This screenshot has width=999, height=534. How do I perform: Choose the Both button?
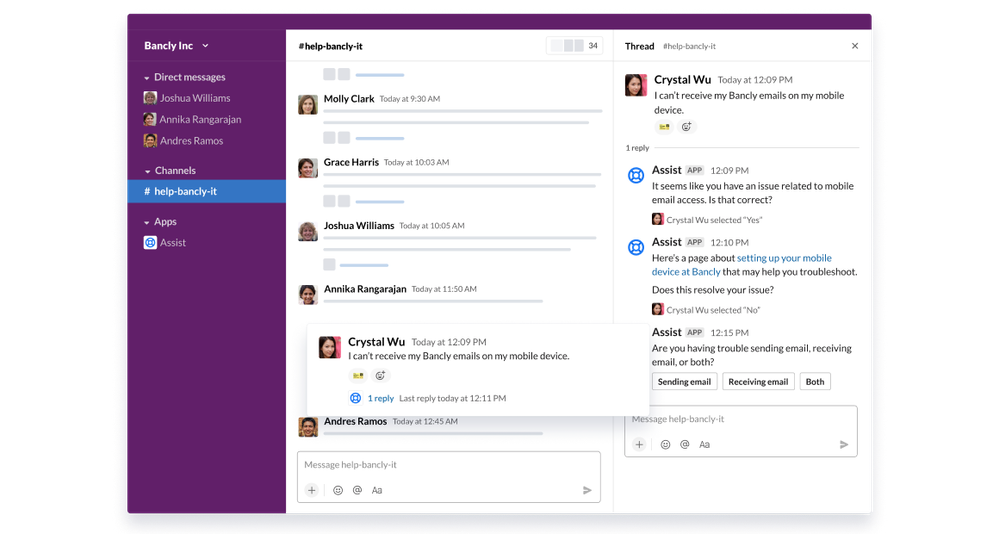[x=815, y=382]
